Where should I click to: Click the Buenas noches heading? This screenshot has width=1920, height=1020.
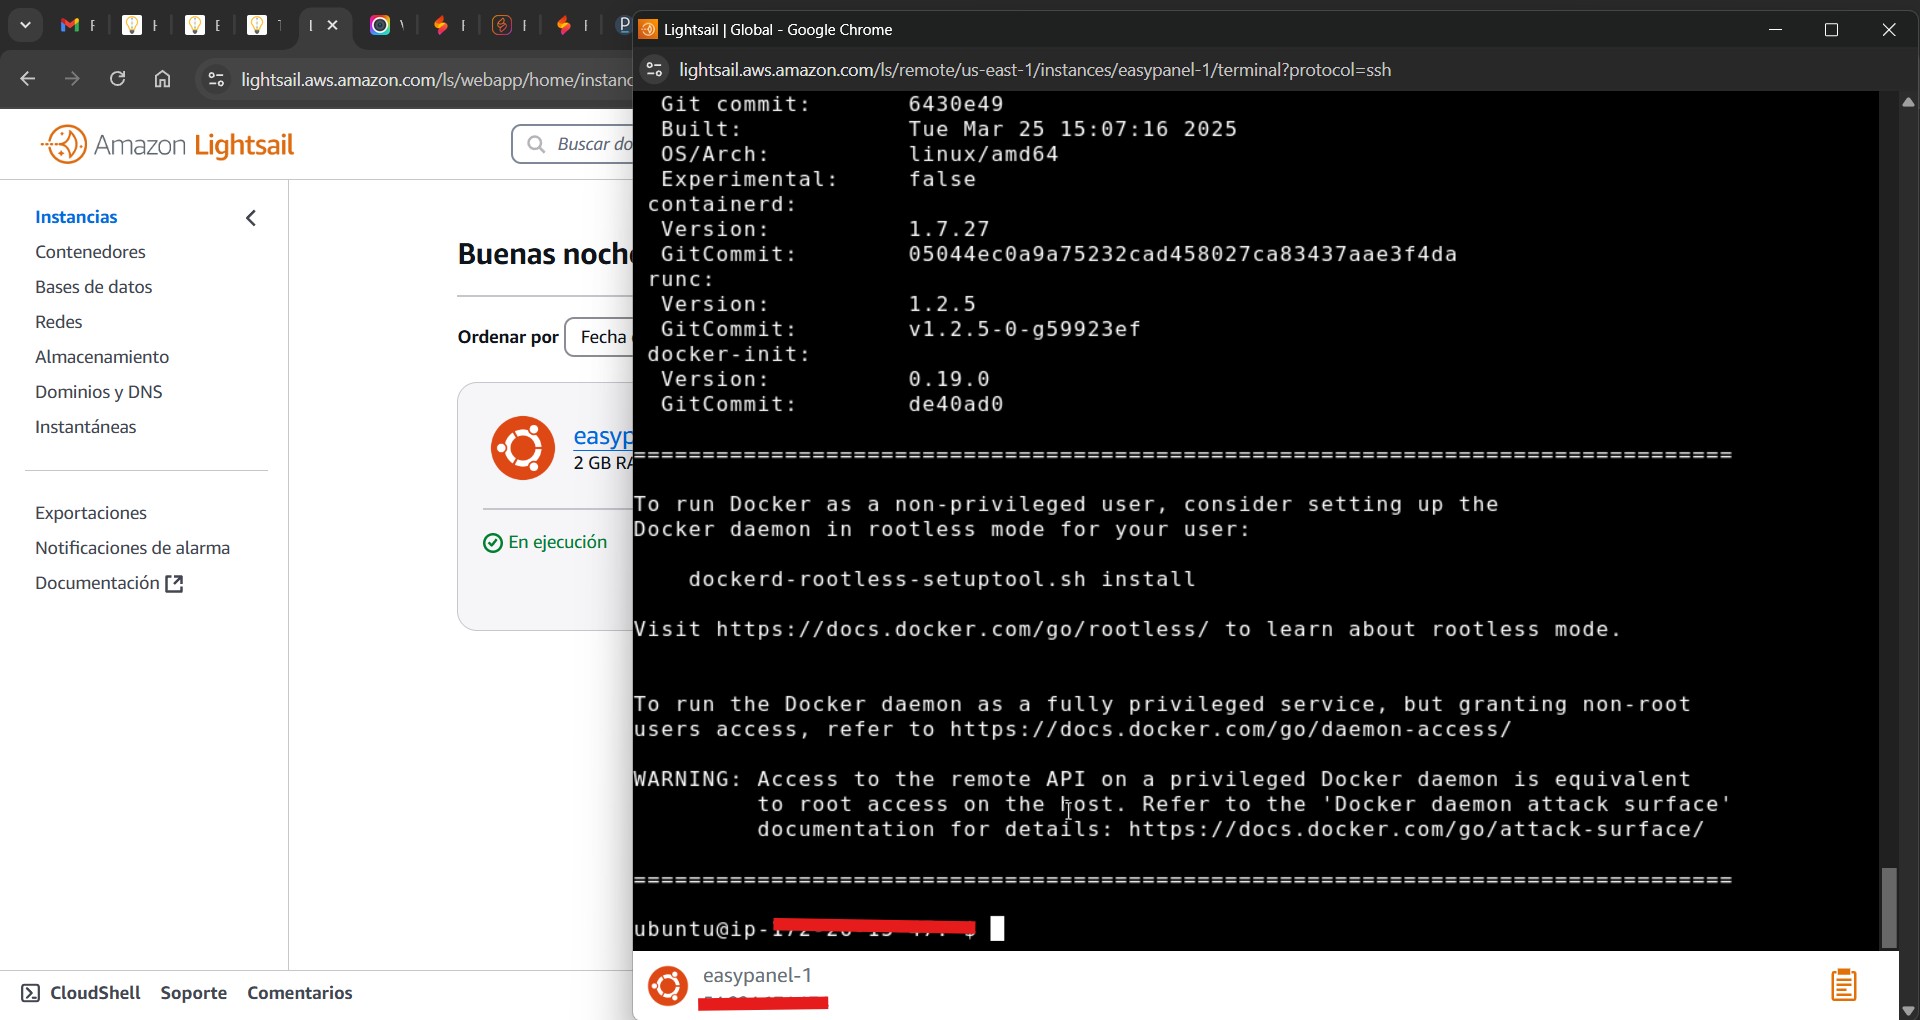tap(545, 254)
